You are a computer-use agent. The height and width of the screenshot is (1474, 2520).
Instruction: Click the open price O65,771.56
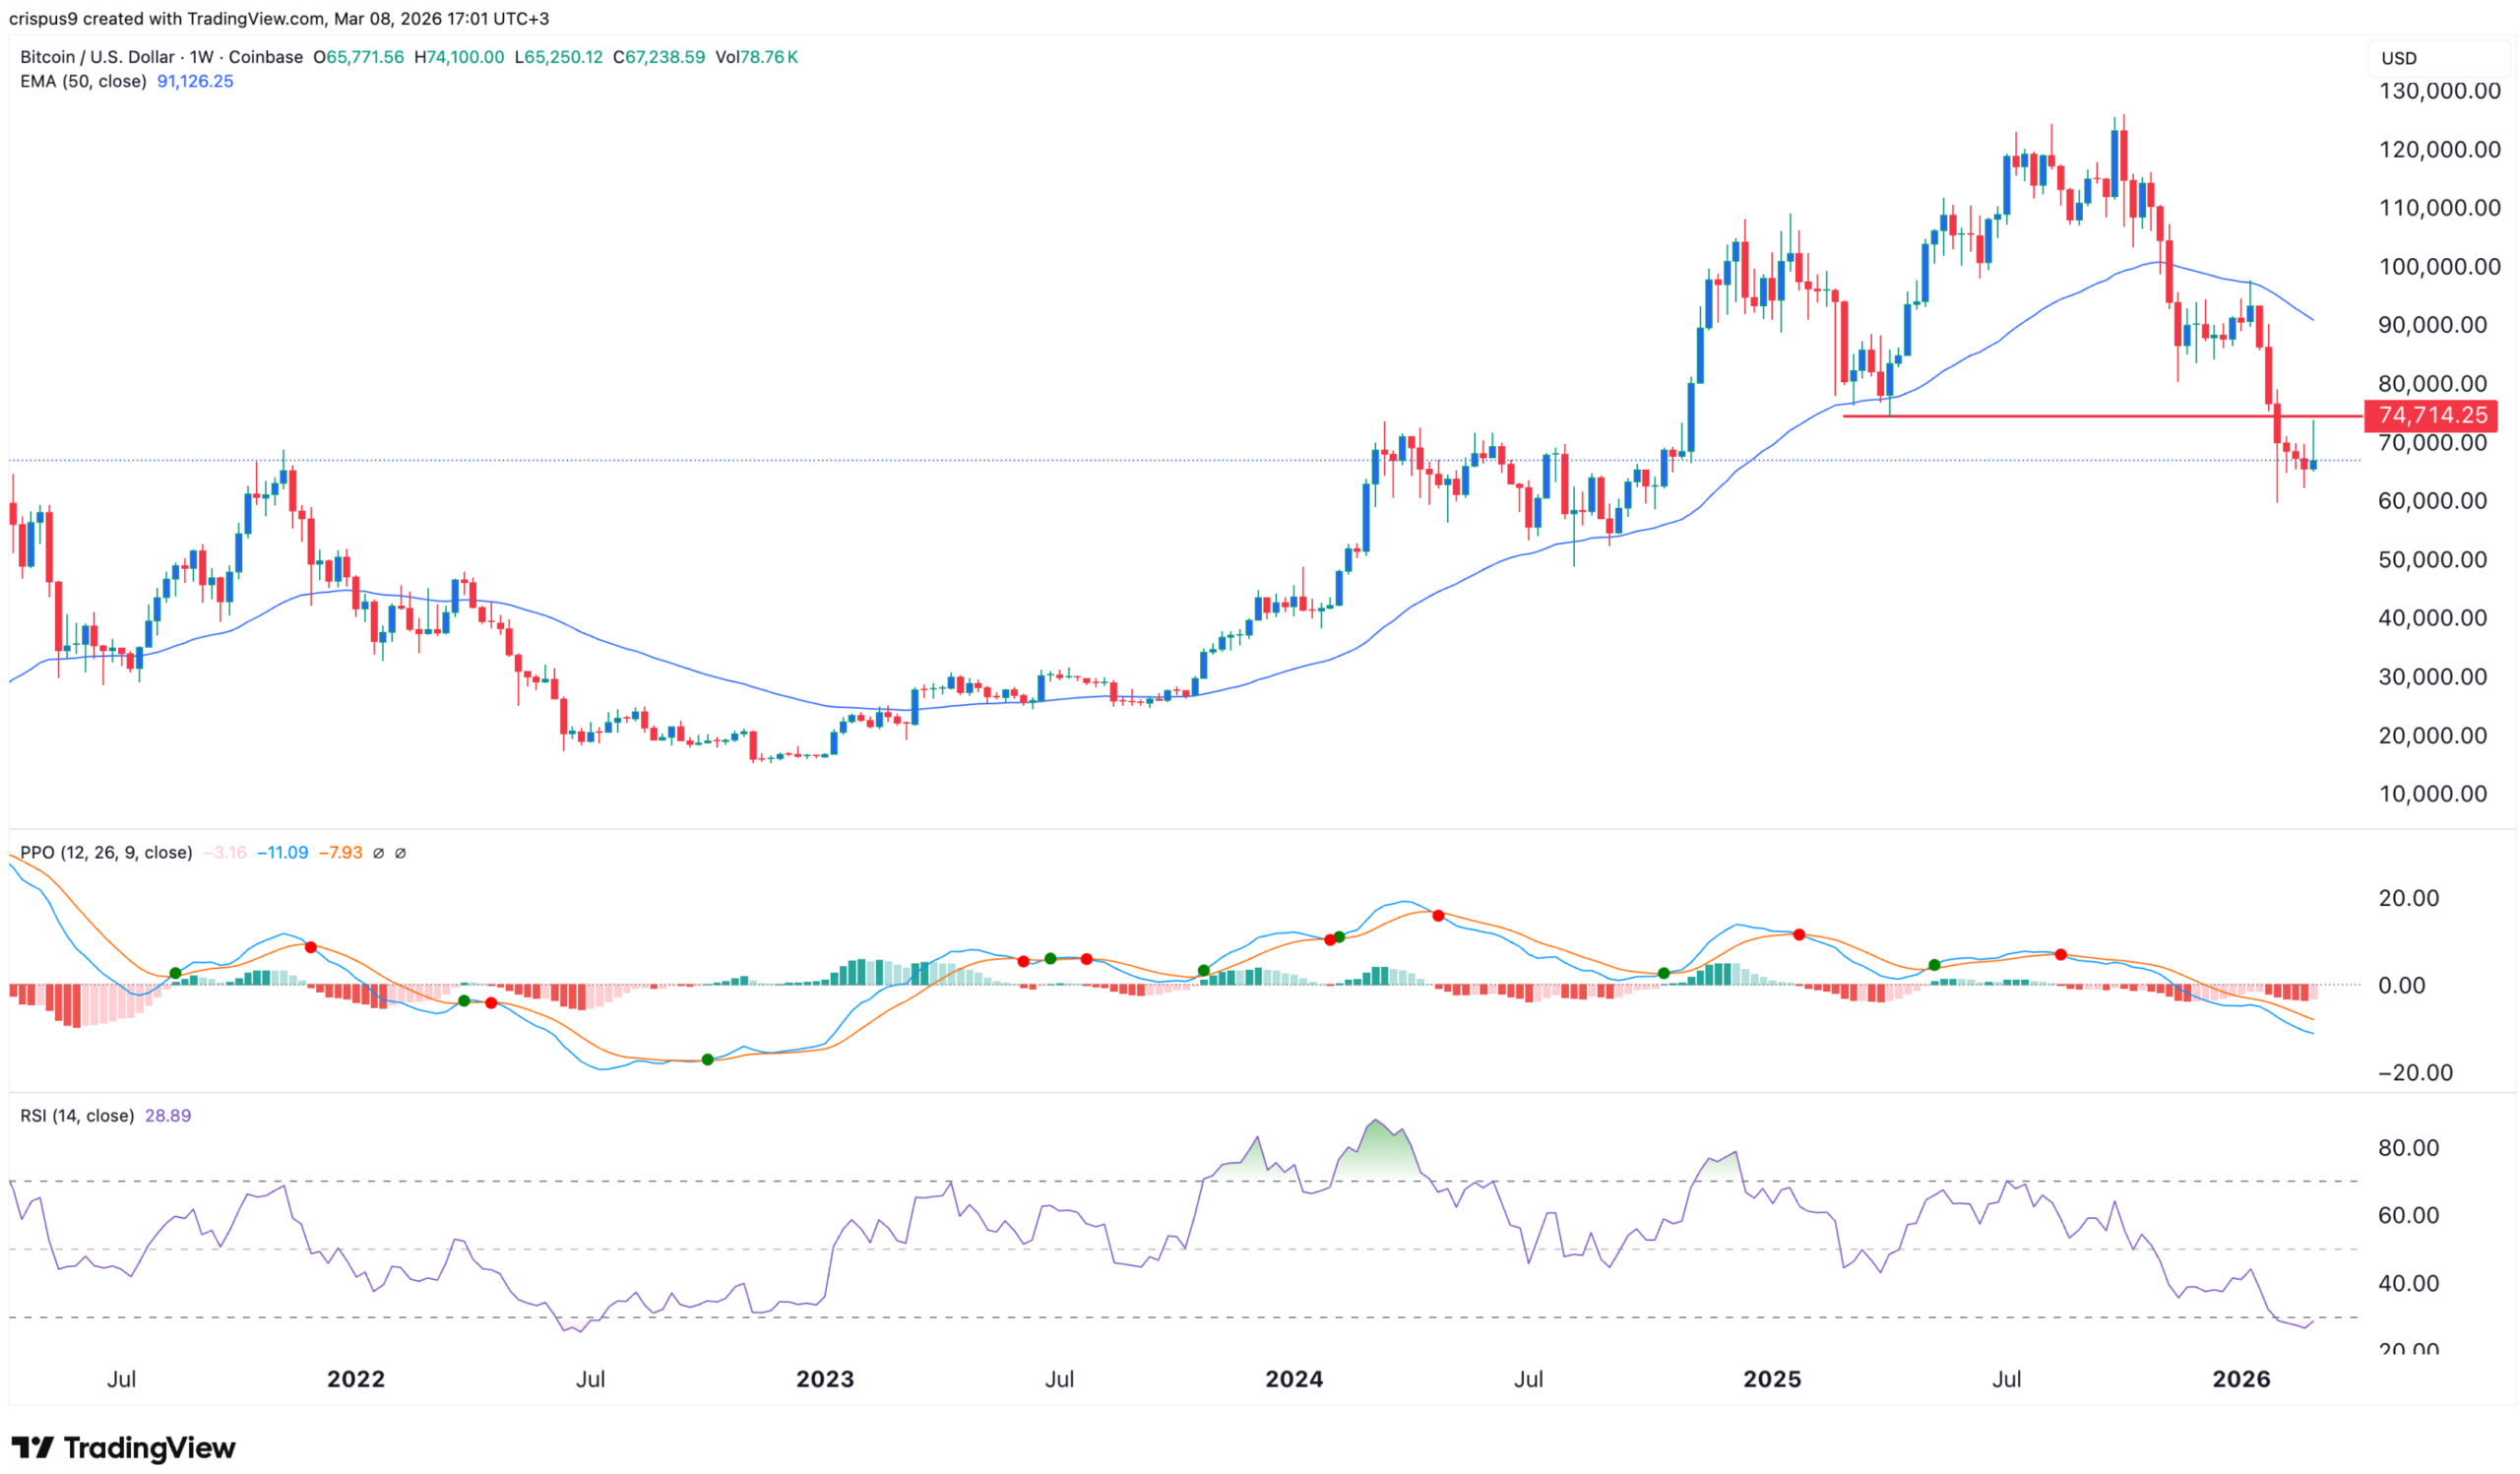(359, 57)
